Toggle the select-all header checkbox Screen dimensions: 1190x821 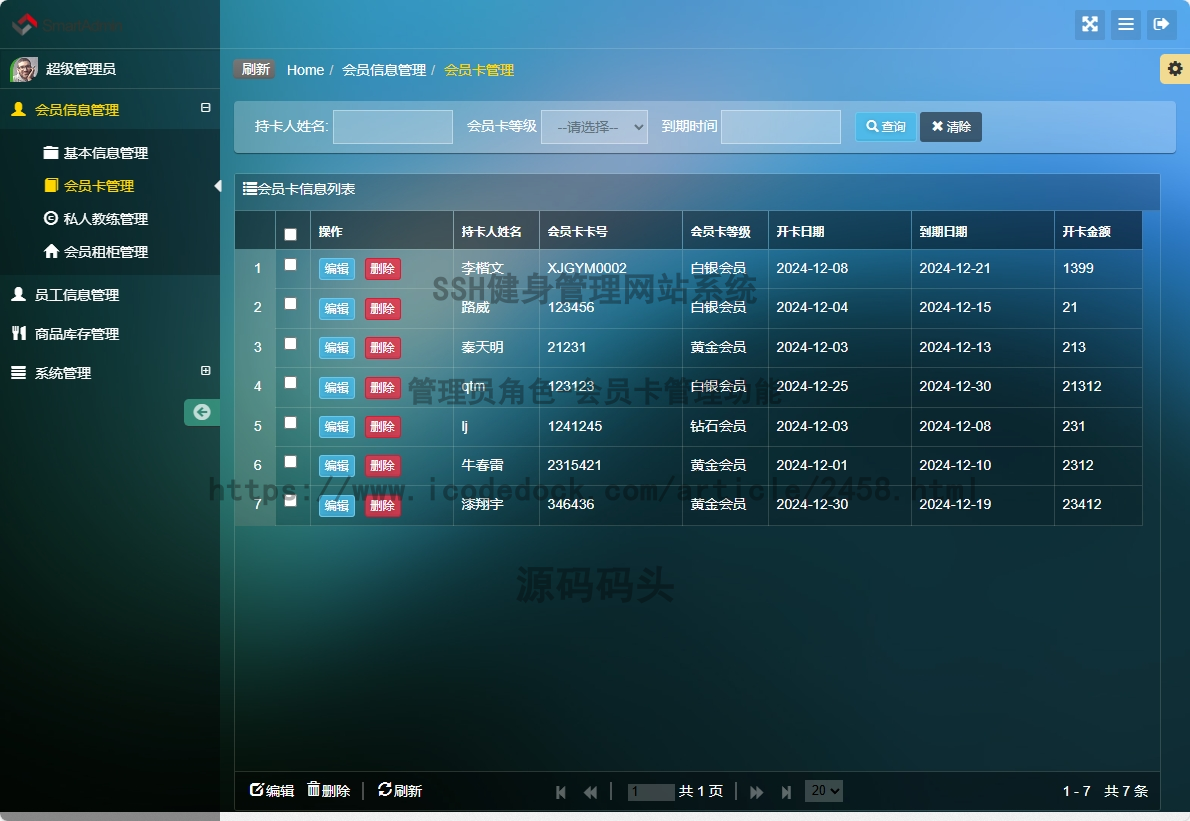[x=290, y=234]
